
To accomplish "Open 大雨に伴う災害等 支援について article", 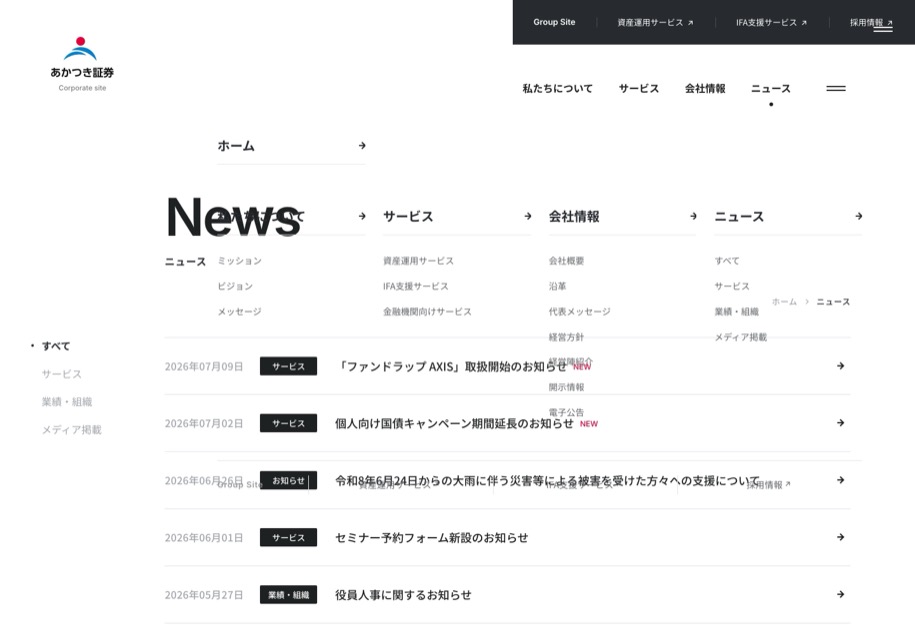I will pos(547,480).
